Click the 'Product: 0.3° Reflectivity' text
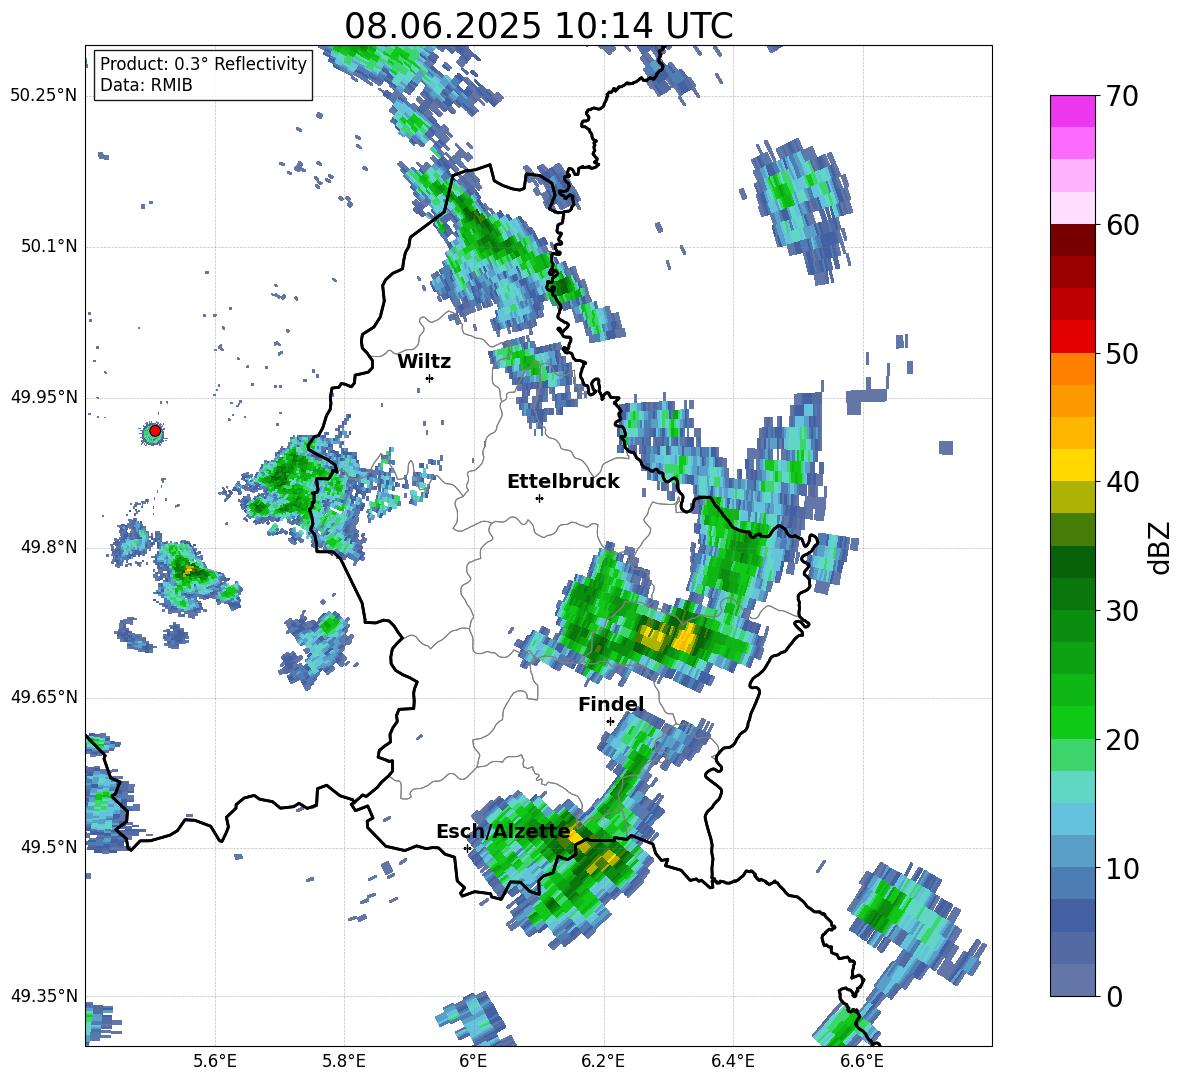 [x=203, y=64]
